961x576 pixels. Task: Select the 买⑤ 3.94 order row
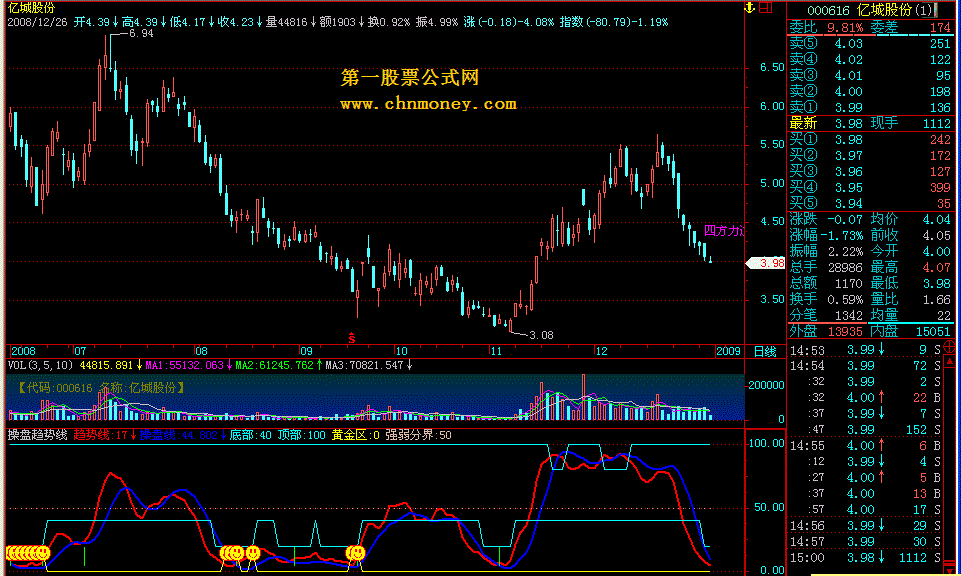870,203
